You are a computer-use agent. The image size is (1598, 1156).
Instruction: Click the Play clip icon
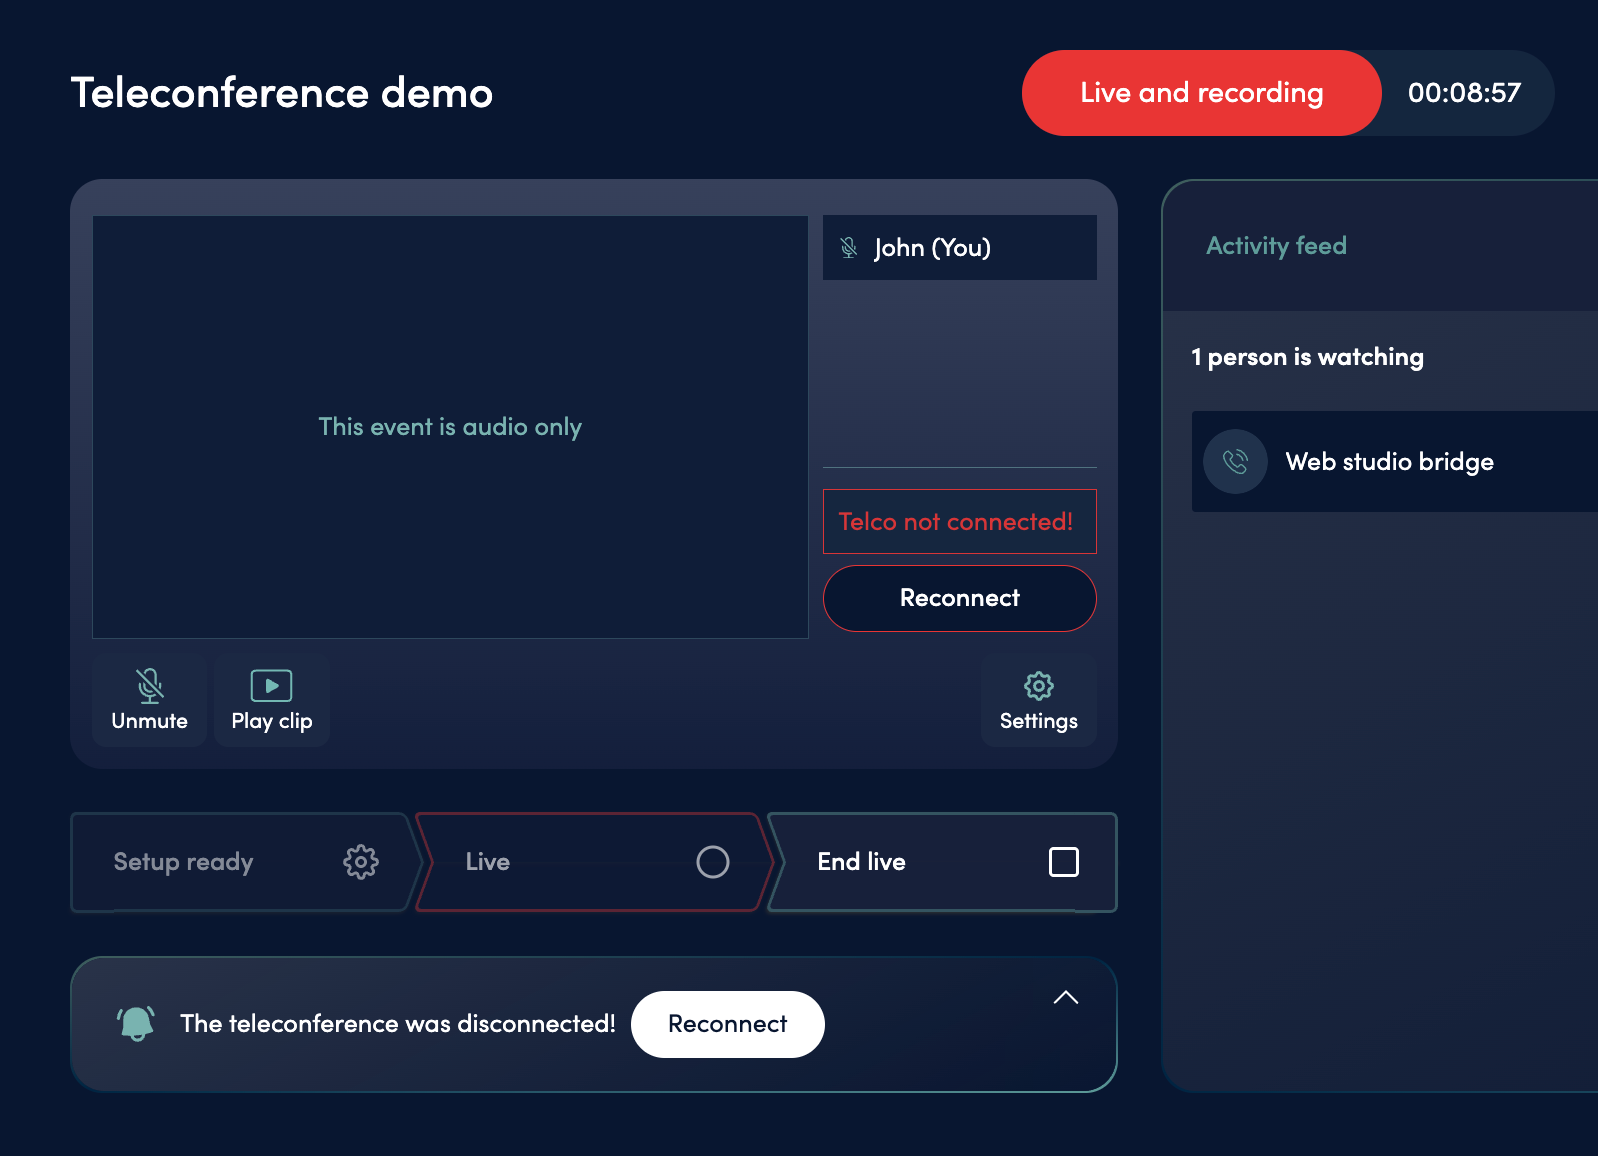coord(271,686)
